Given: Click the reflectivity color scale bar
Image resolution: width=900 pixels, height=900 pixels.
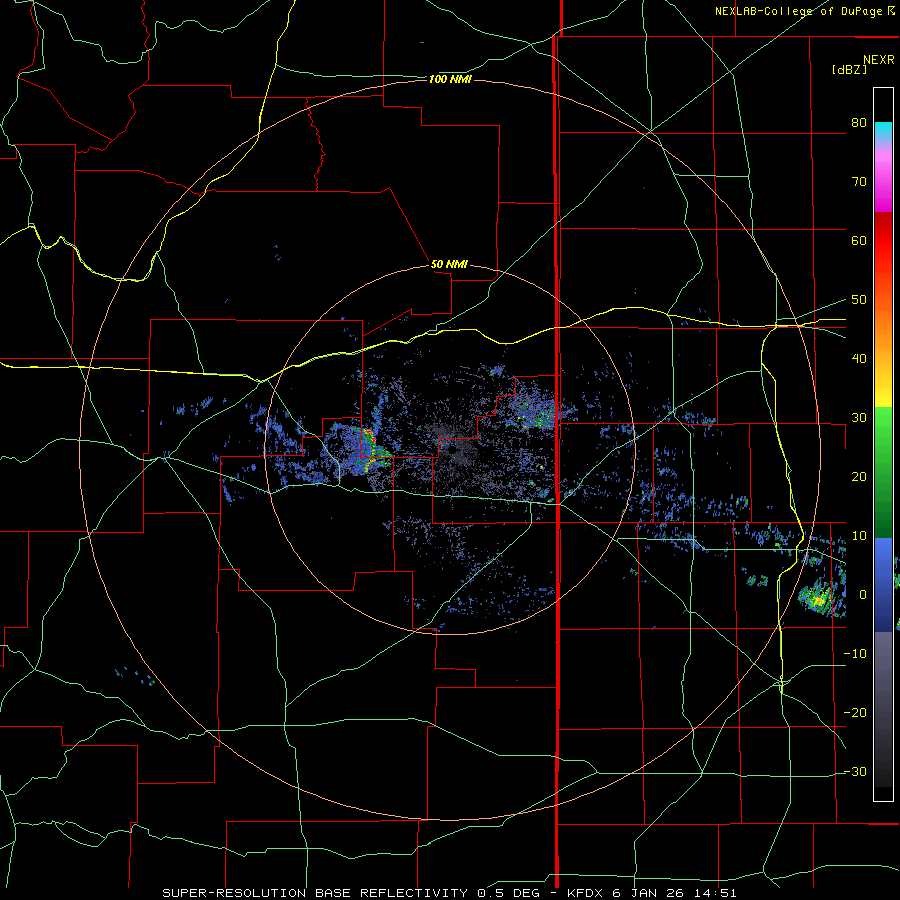Looking at the screenshot, I should coord(883,444).
